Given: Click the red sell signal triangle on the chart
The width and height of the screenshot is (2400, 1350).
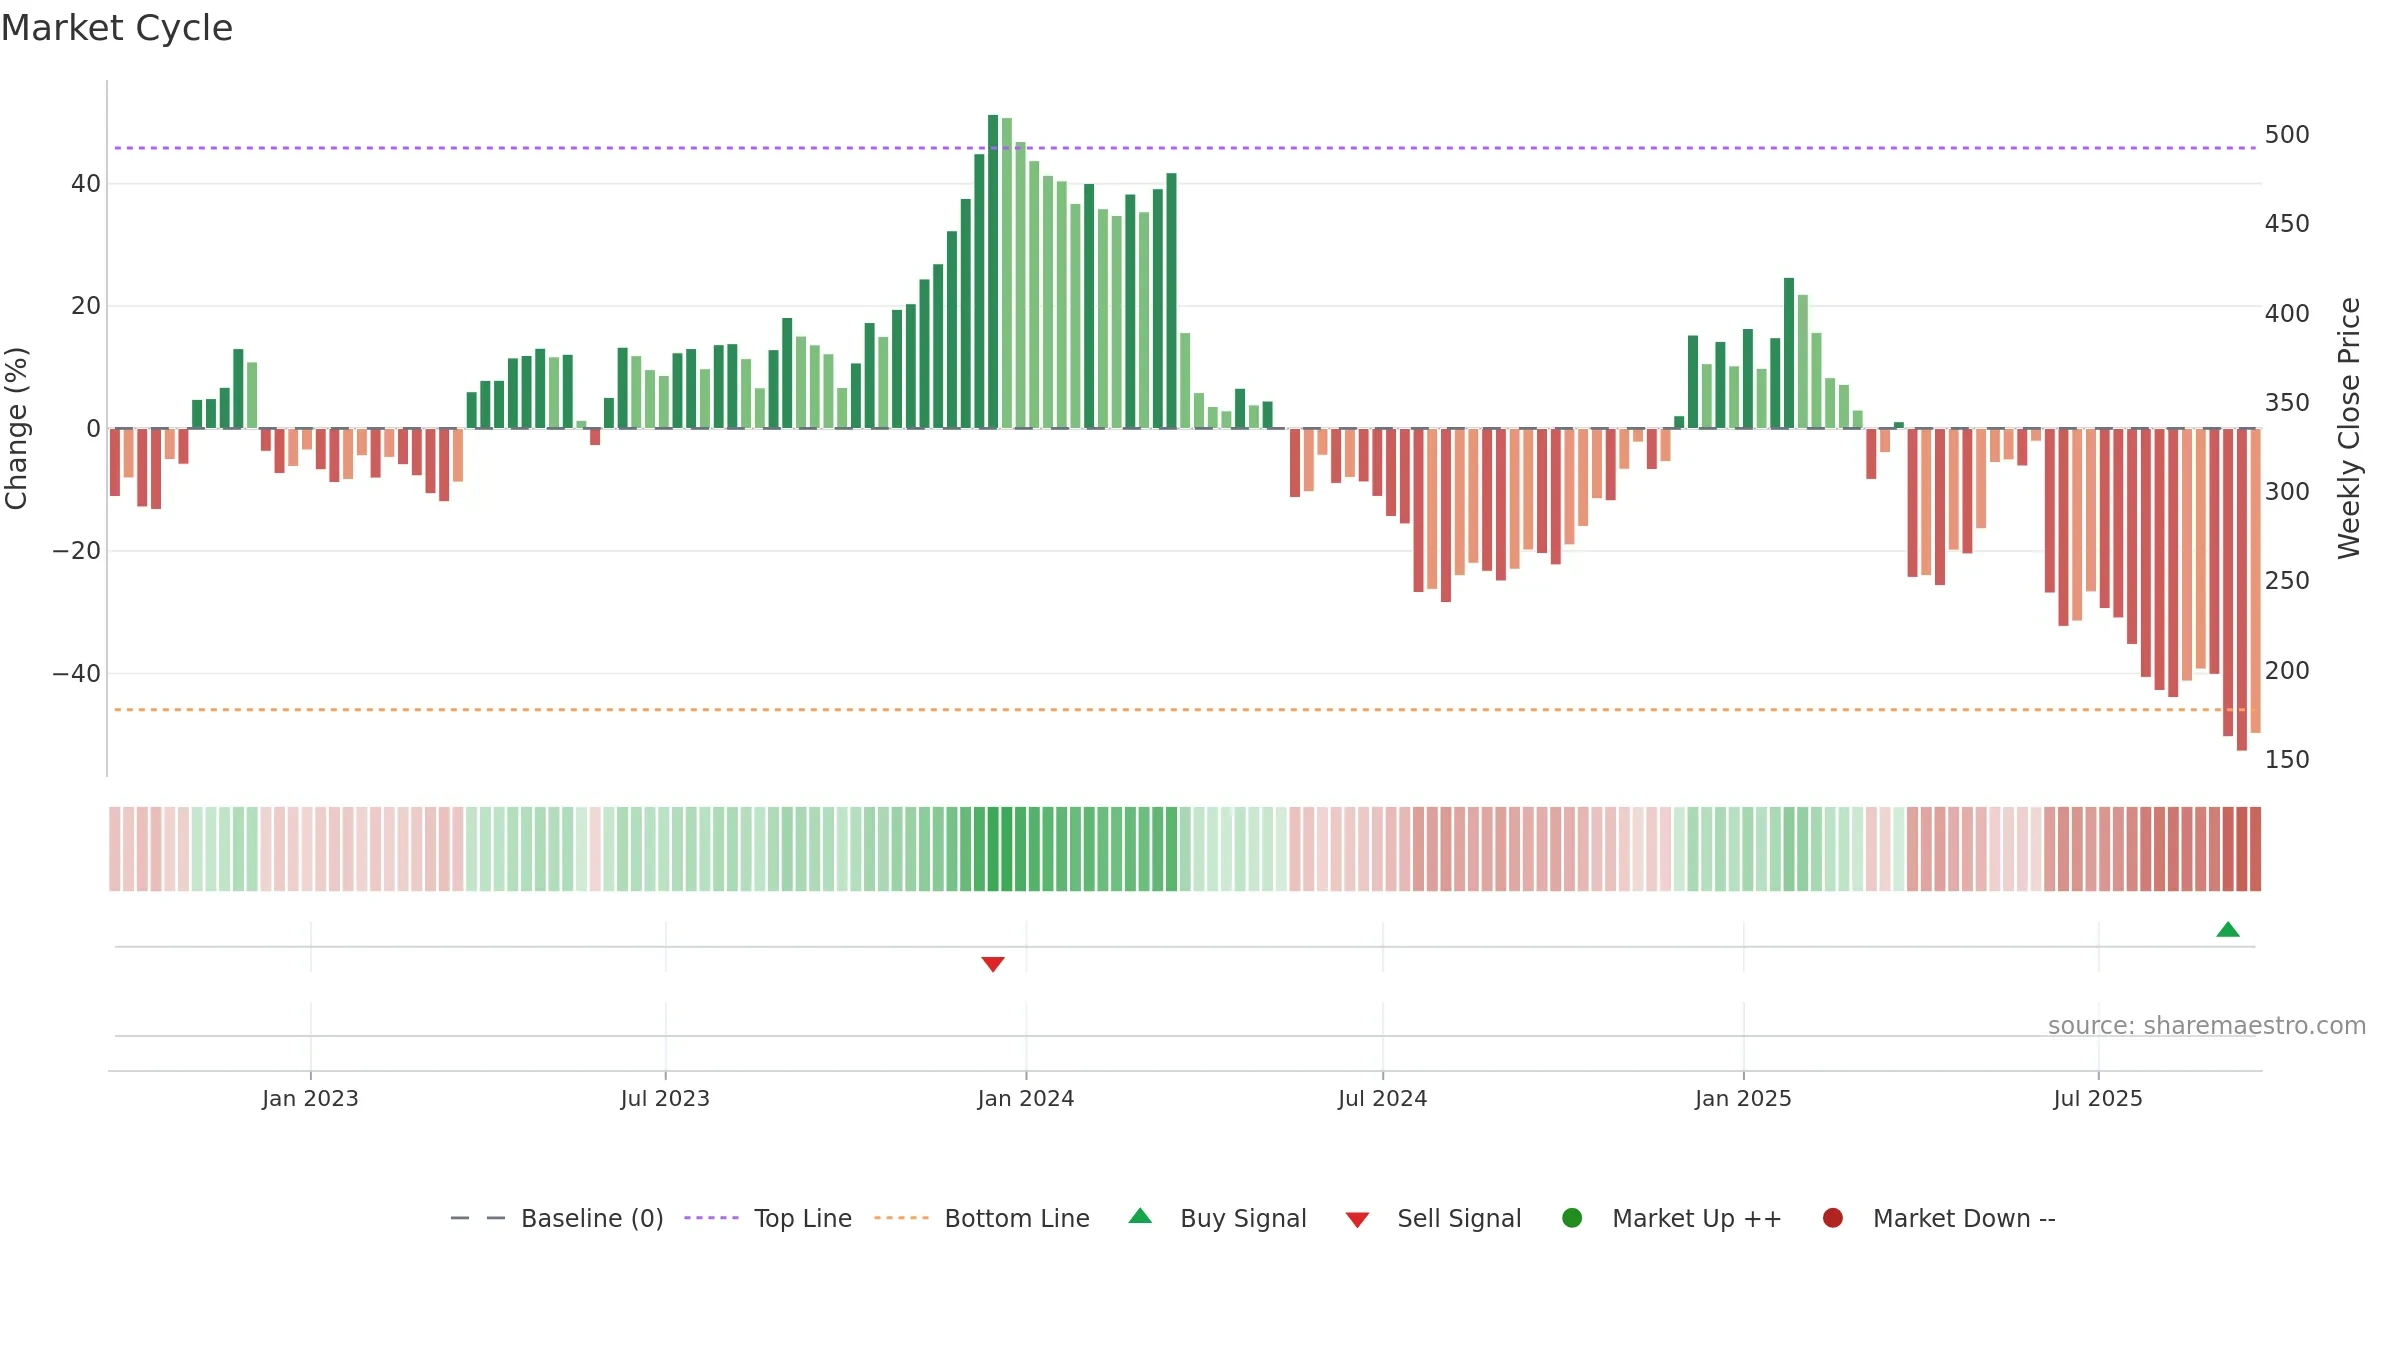Looking at the screenshot, I should pyautogui.click(x=993, y=964).
